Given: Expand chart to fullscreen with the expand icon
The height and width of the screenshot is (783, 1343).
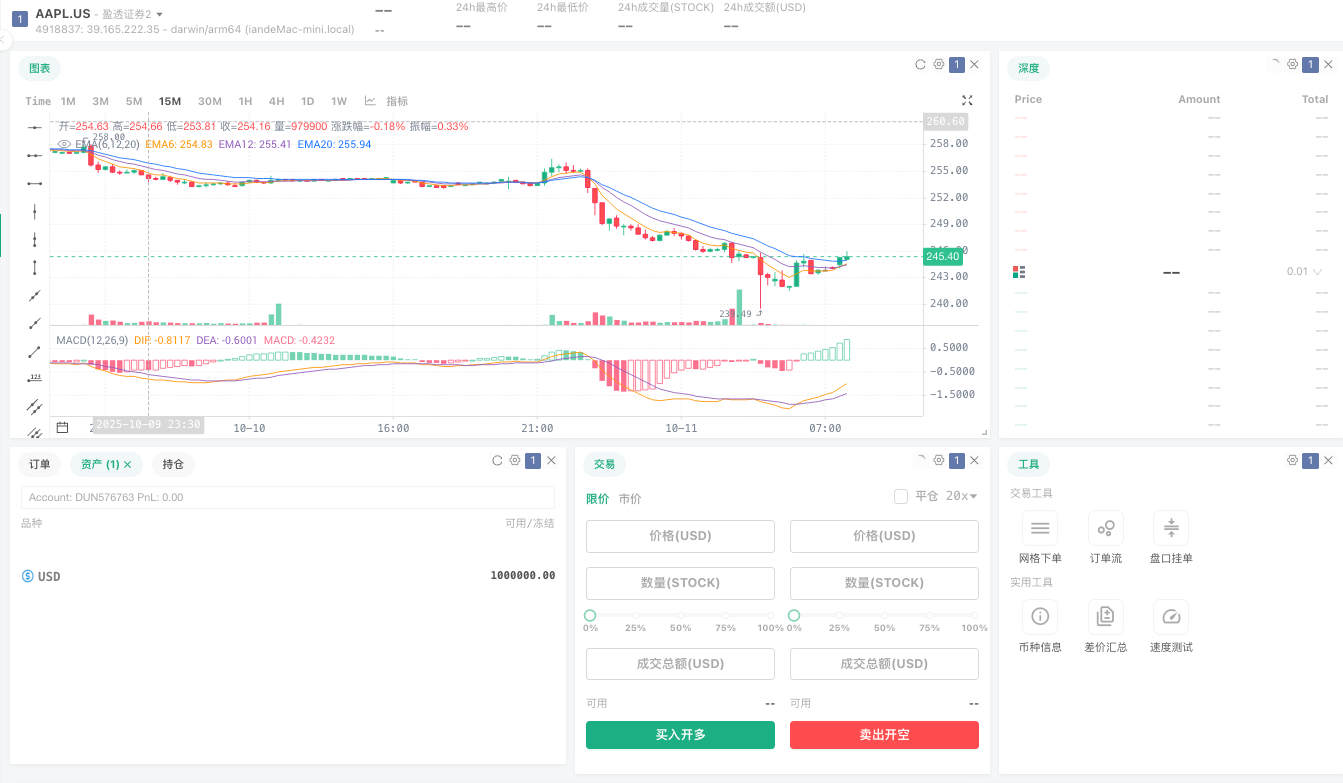Looking at the screenshot, I should [x=966, y=100].
